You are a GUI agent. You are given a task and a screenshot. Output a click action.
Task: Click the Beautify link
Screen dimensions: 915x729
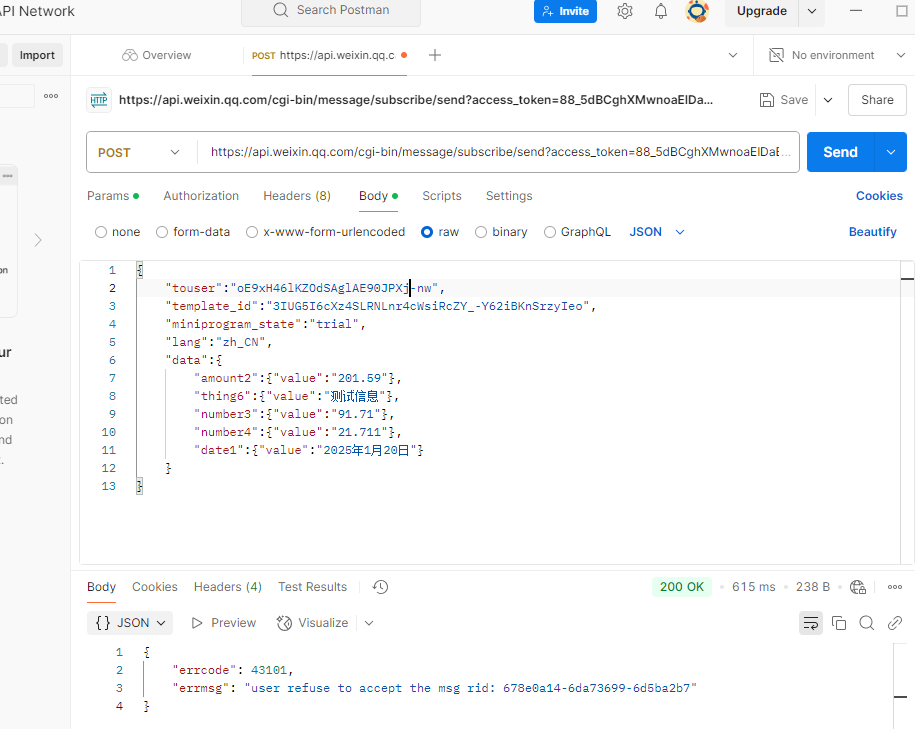[x=872, y=232]
